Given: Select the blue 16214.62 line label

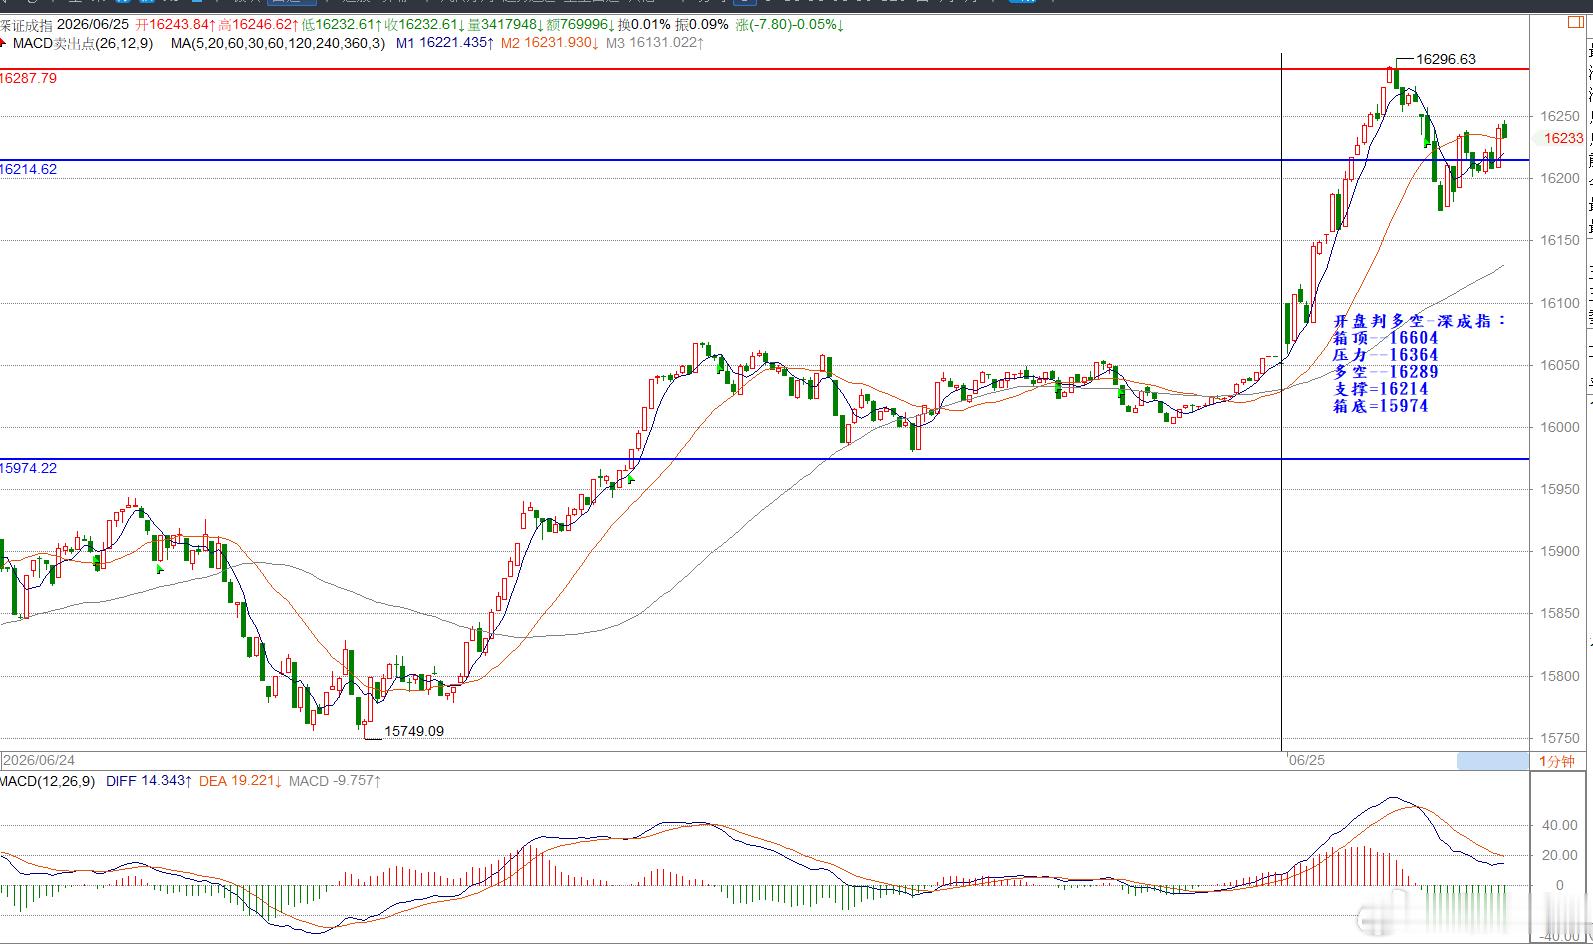Looking at the screenshot, I should point(29,169).
